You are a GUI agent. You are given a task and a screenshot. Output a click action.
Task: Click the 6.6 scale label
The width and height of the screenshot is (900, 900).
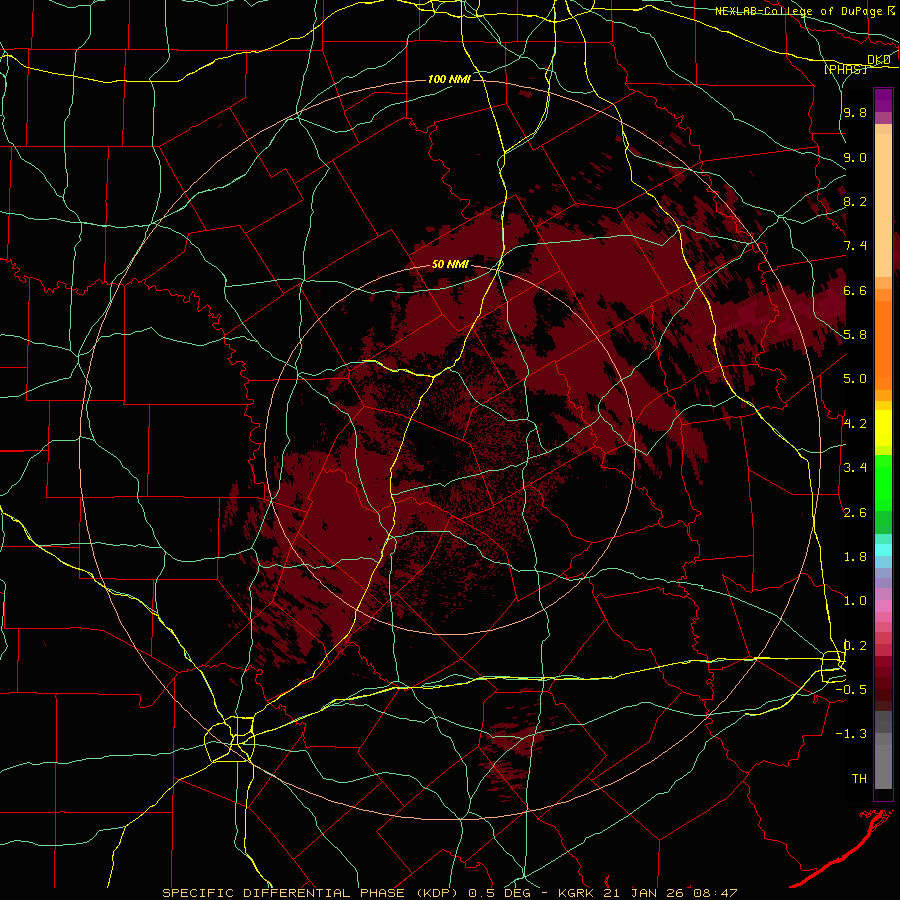[855, 290]
